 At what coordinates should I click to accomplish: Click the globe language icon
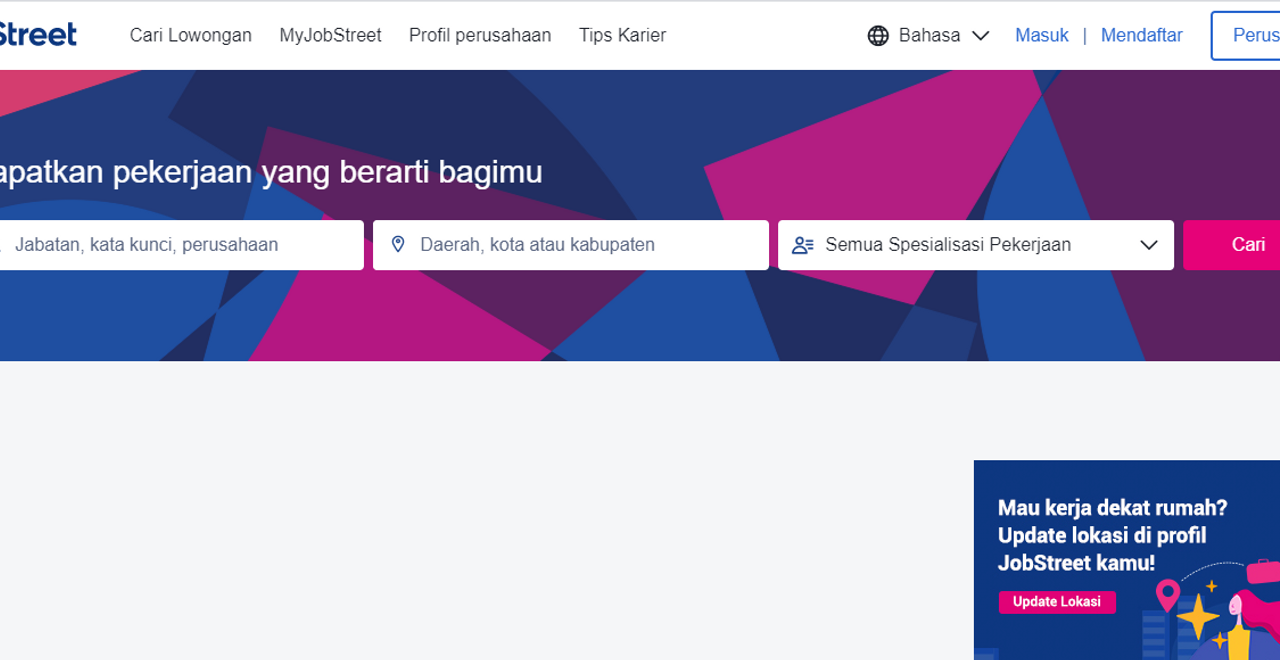(878, 35)
